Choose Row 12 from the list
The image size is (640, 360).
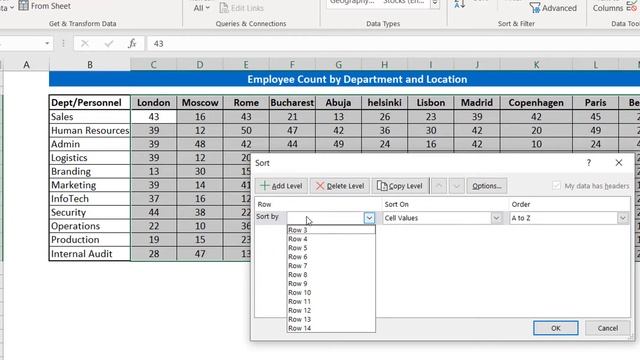(331, 310)
